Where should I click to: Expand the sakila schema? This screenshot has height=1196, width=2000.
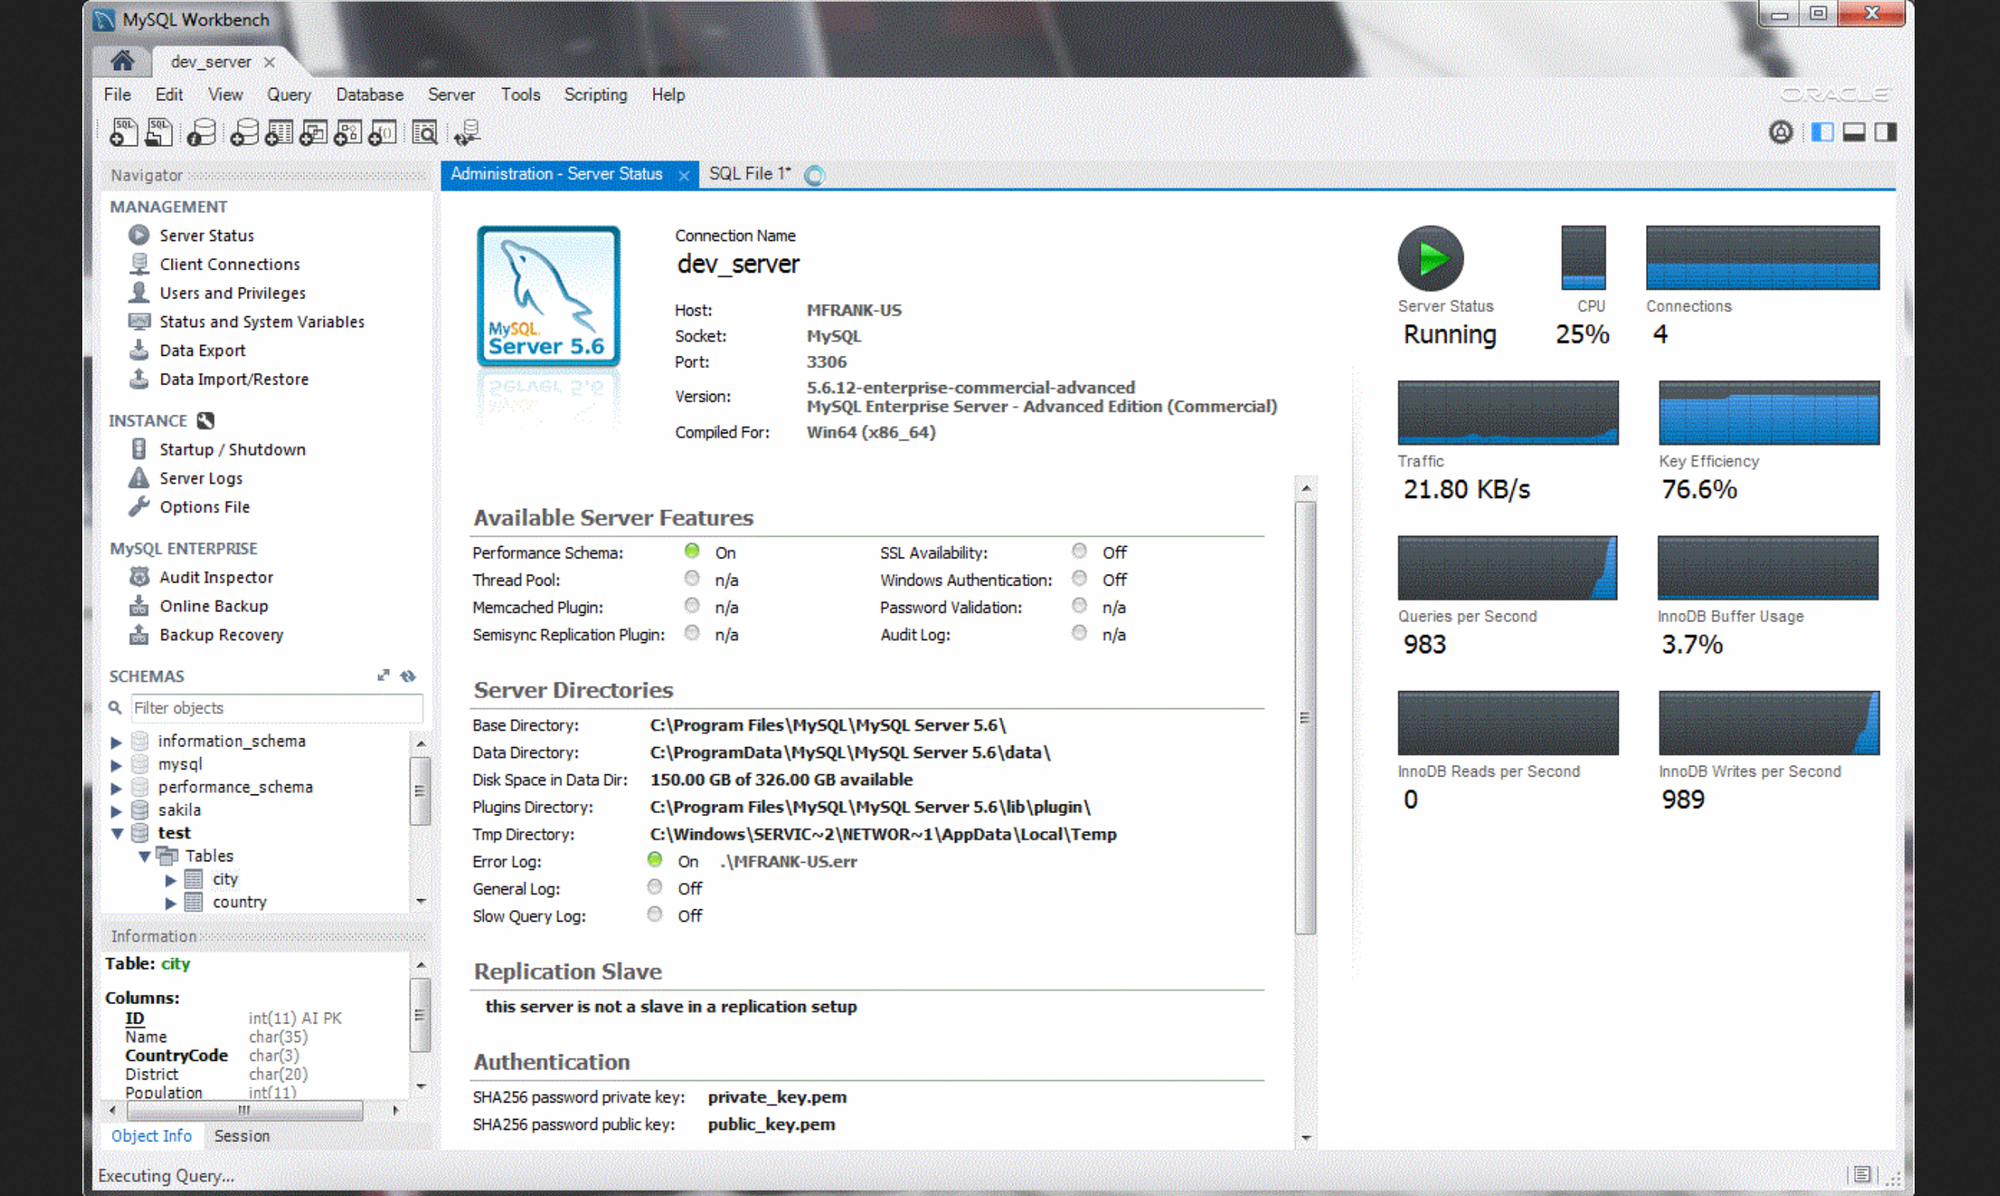[x=116, y=810]
